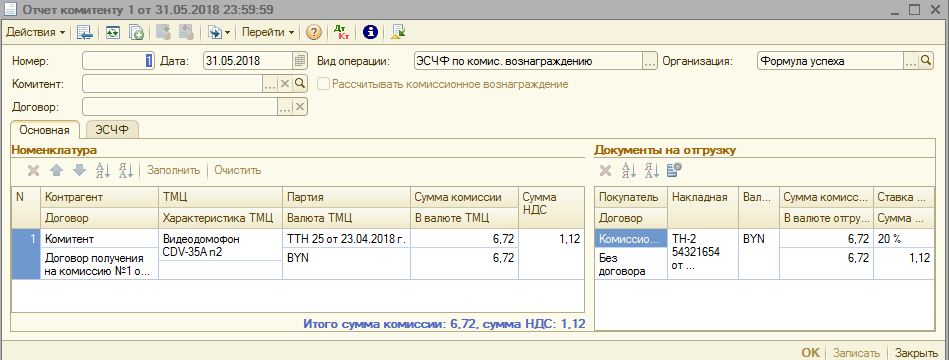Select the BYN cell under Партия
This screenshot has height=360, width=949.
(x=346, y=264)
